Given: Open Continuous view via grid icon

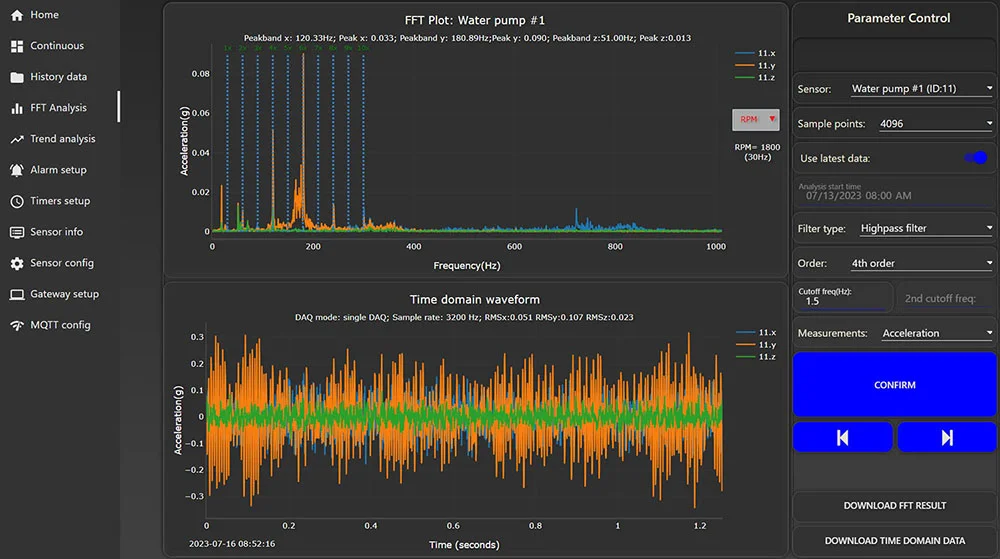Looking at the screenshot, I should 16,46.
